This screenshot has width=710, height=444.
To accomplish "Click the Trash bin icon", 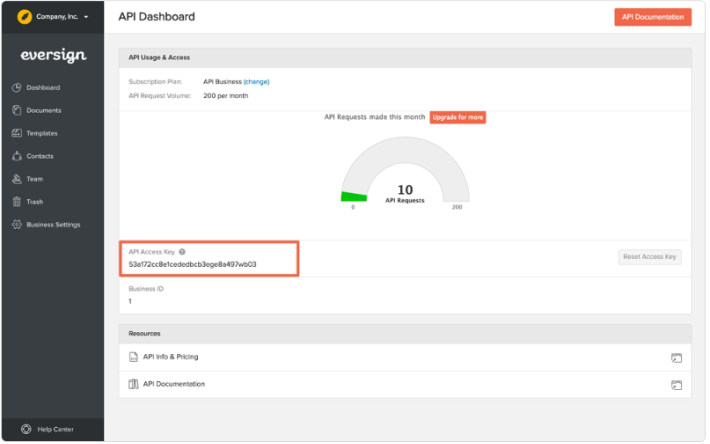I will pos(17,201).
